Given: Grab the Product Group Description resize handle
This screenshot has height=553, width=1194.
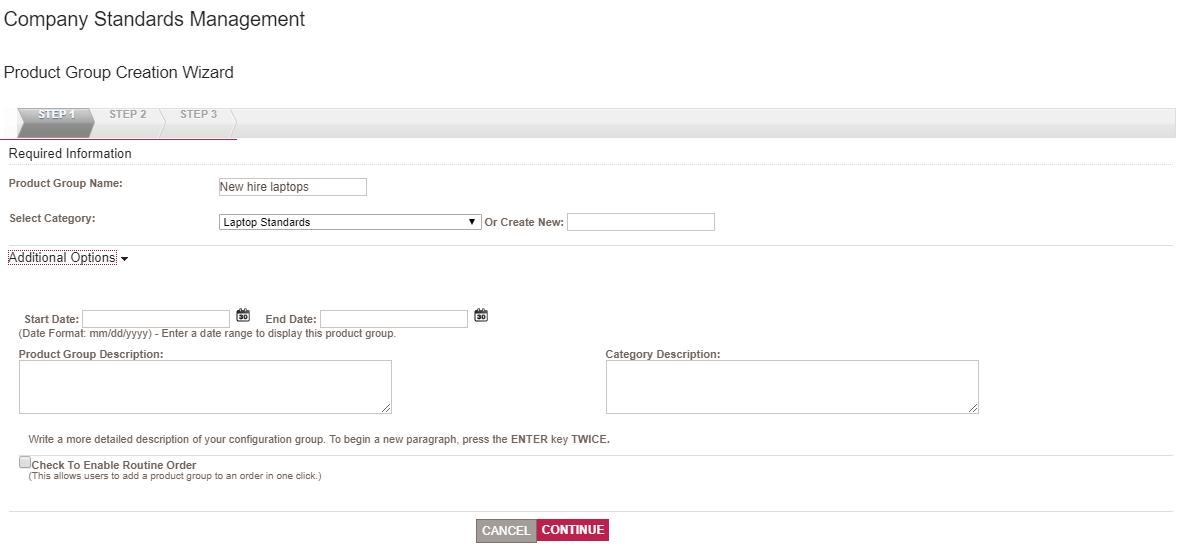Looking at the screenshot, I should tap(386, 408).
